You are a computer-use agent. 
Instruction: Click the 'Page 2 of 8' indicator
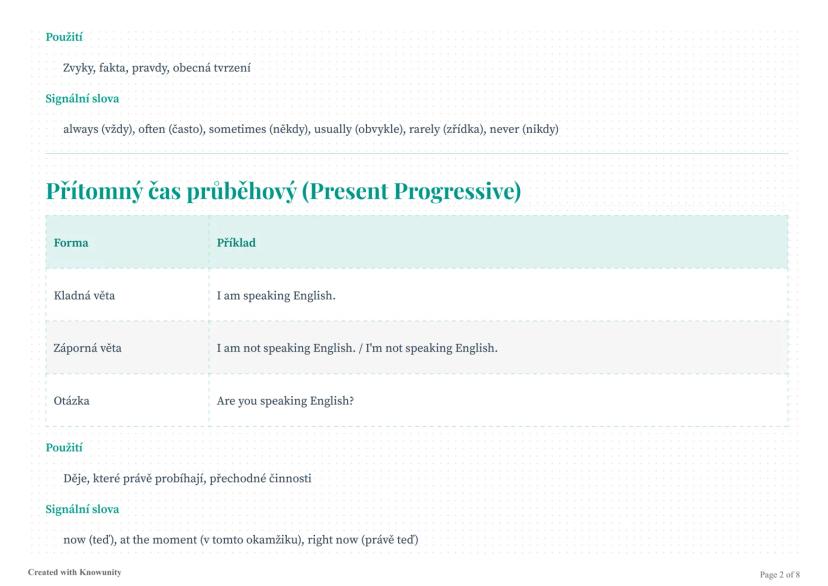(779, 574)
